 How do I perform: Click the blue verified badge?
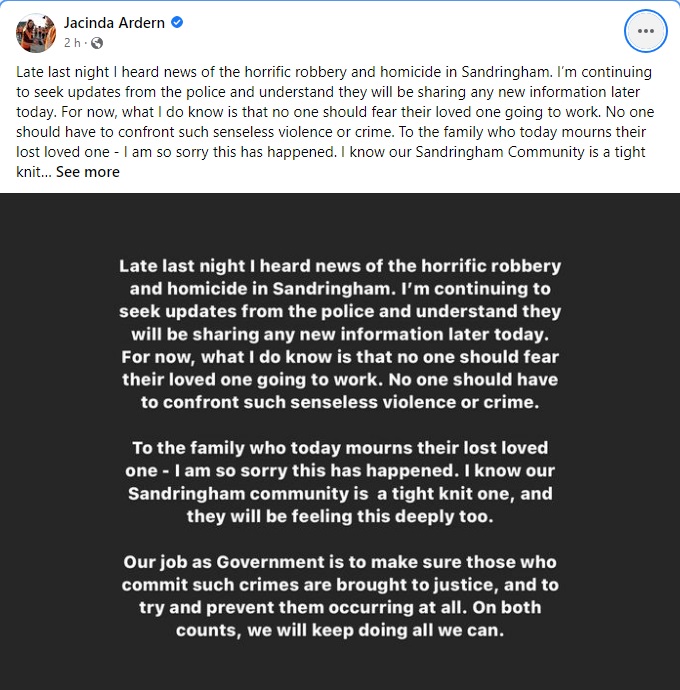point(177,23)
